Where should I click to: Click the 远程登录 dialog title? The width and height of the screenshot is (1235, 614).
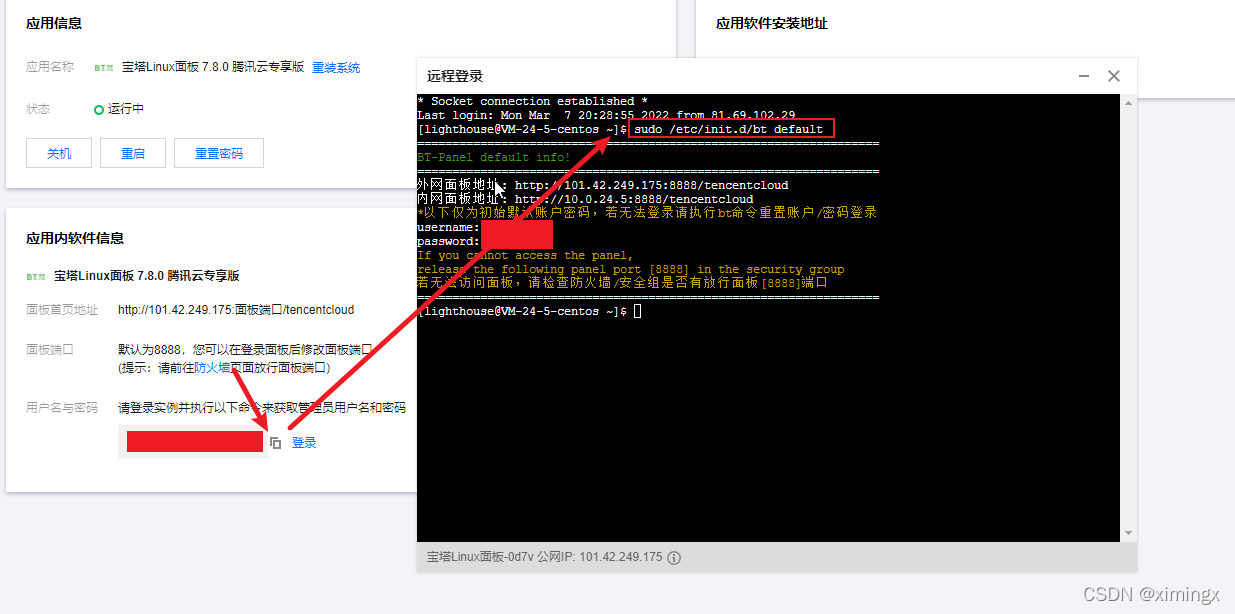pyautogui.click(x=455, y=76)
